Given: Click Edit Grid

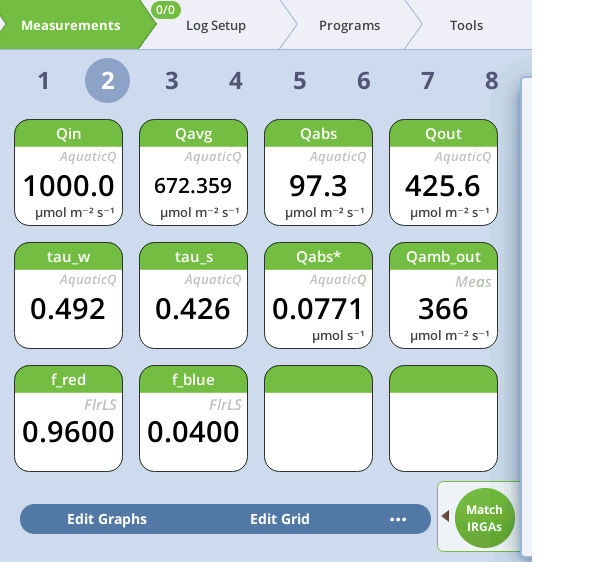Looking at the screenshot, I should pos(280,519).
